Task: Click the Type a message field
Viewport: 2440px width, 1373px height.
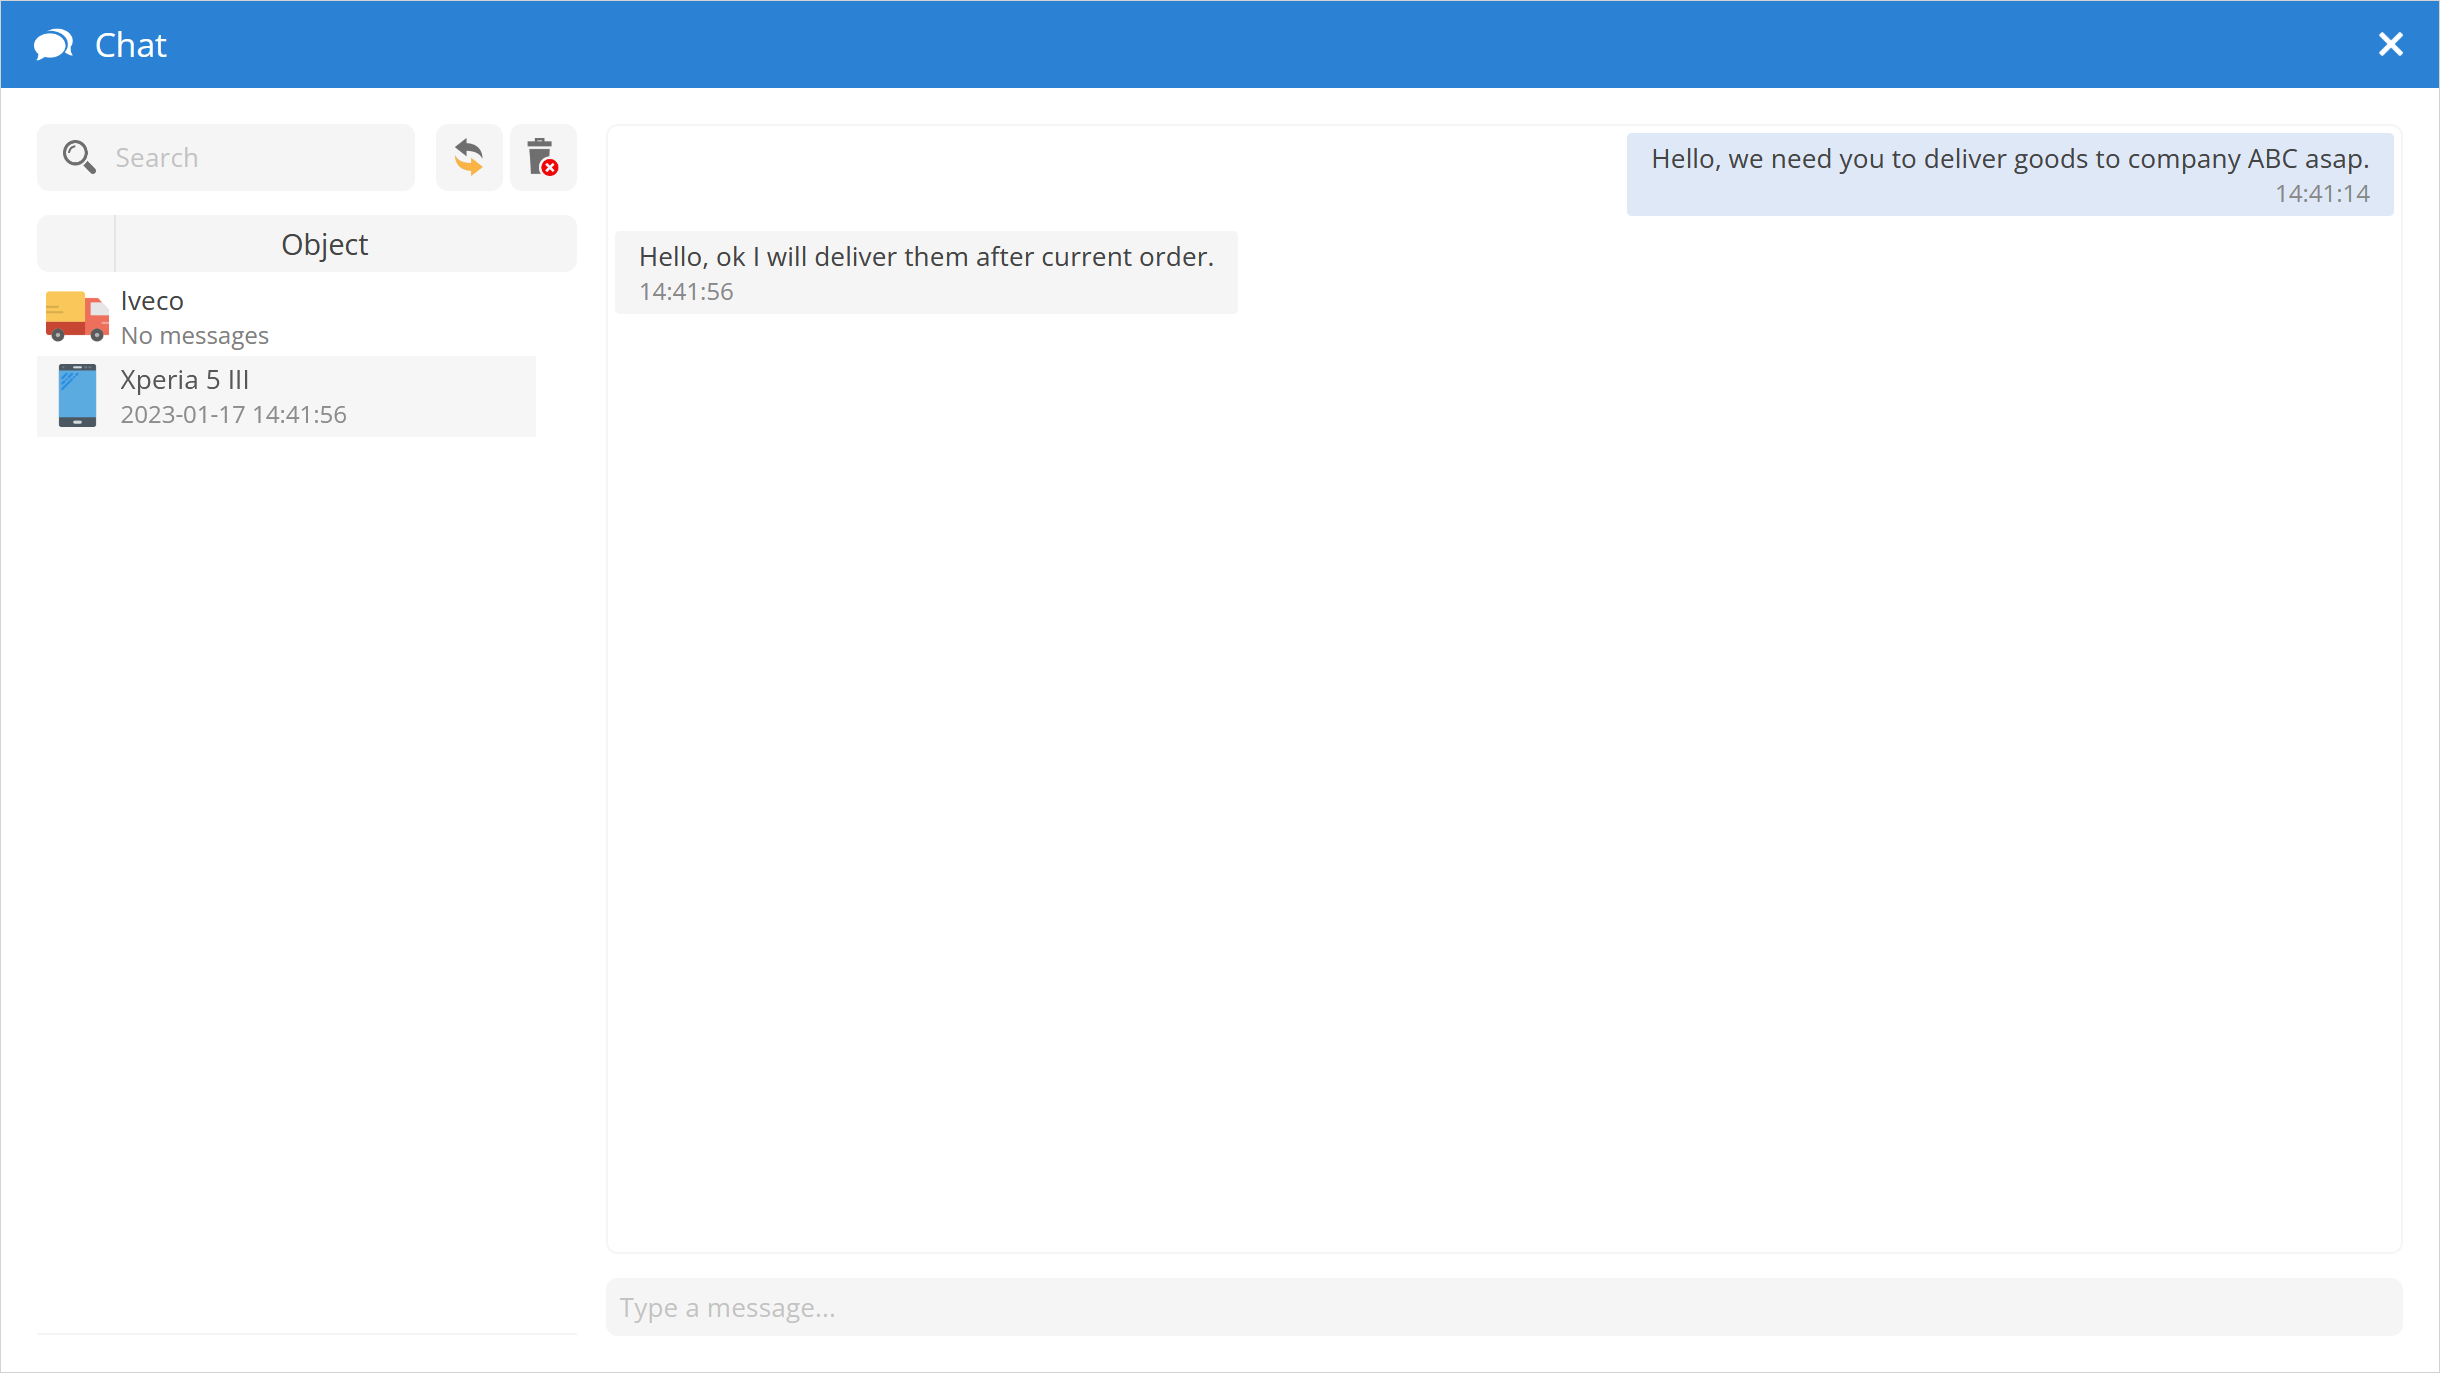Action: (1503, 1307)
